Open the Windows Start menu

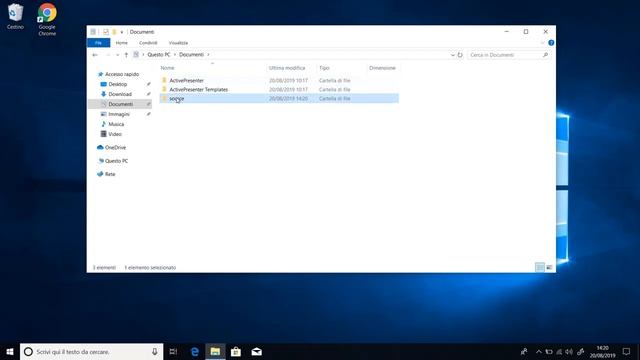coord(10,351)
